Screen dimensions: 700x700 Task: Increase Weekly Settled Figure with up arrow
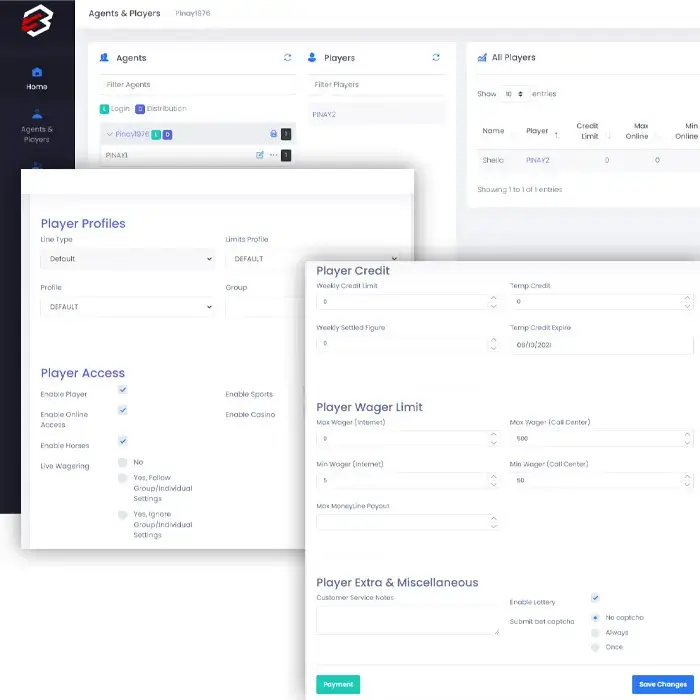click(x=493, y=340)
